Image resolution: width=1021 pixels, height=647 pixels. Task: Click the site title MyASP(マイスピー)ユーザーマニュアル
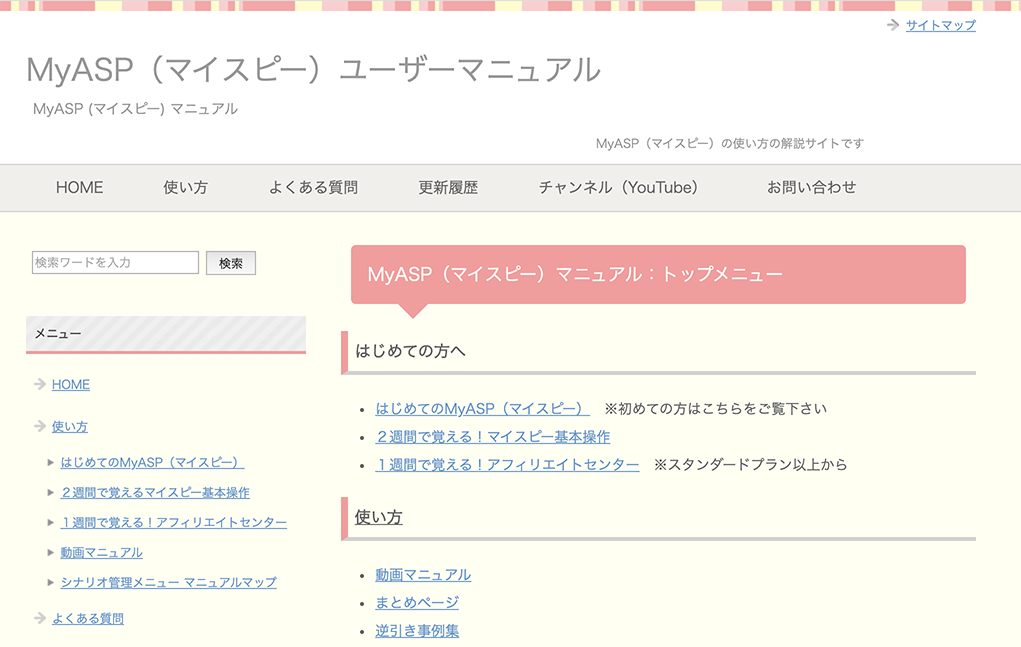[x=313, y=70]
